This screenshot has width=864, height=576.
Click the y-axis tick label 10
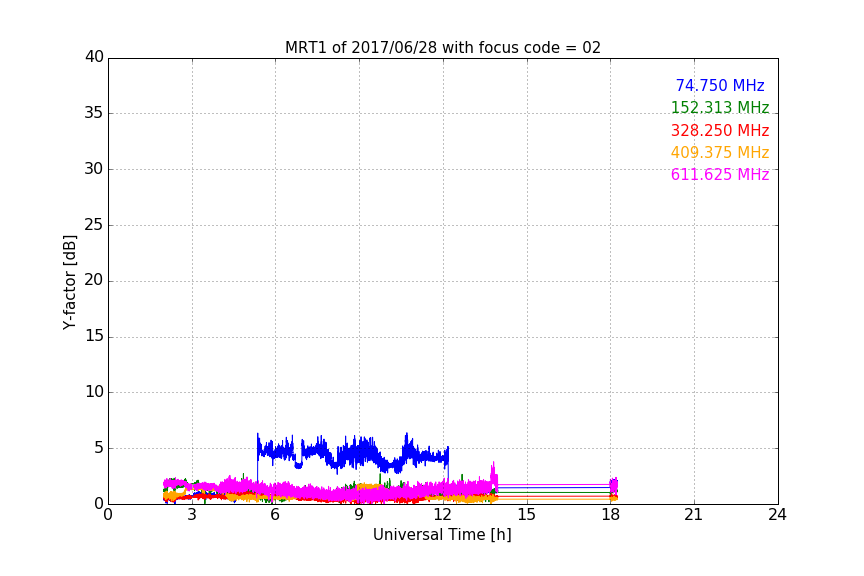[x=94, y=392]
